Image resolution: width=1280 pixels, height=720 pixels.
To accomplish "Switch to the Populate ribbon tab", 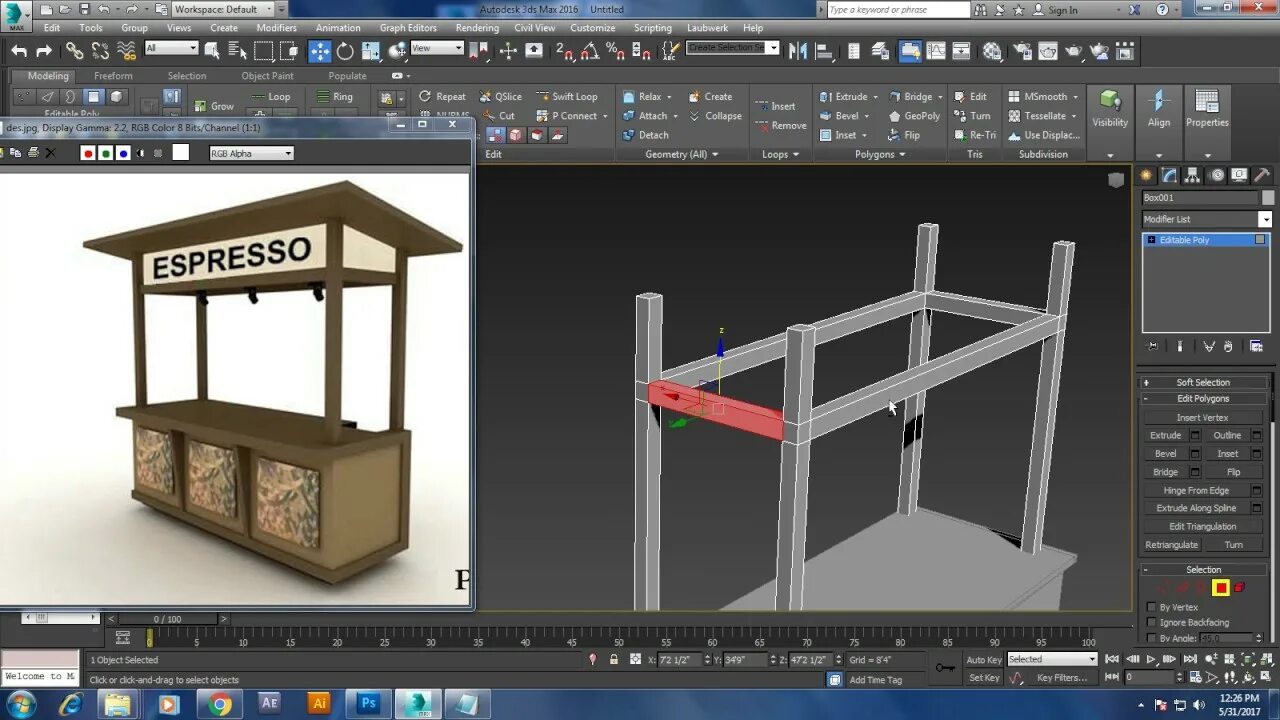I will pos(347,76).
